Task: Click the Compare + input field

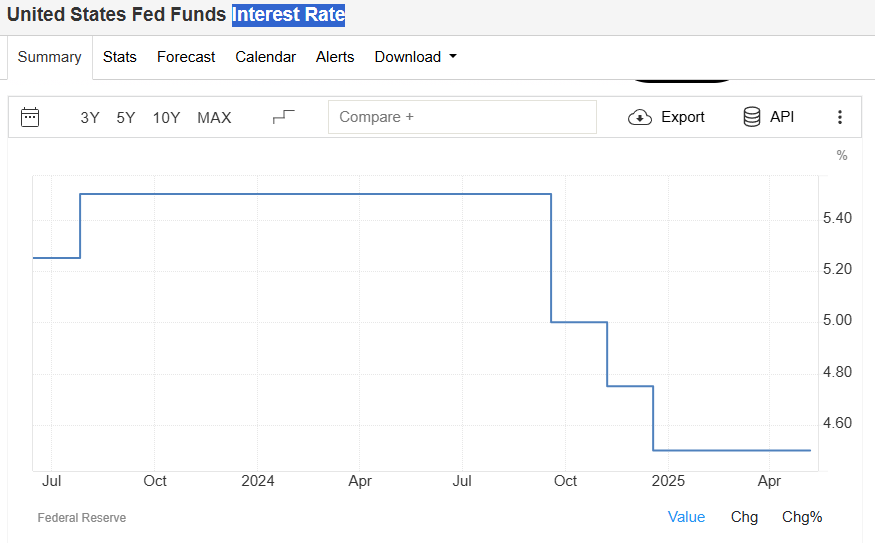Action: pyautogui.click(x=462, y=117)
